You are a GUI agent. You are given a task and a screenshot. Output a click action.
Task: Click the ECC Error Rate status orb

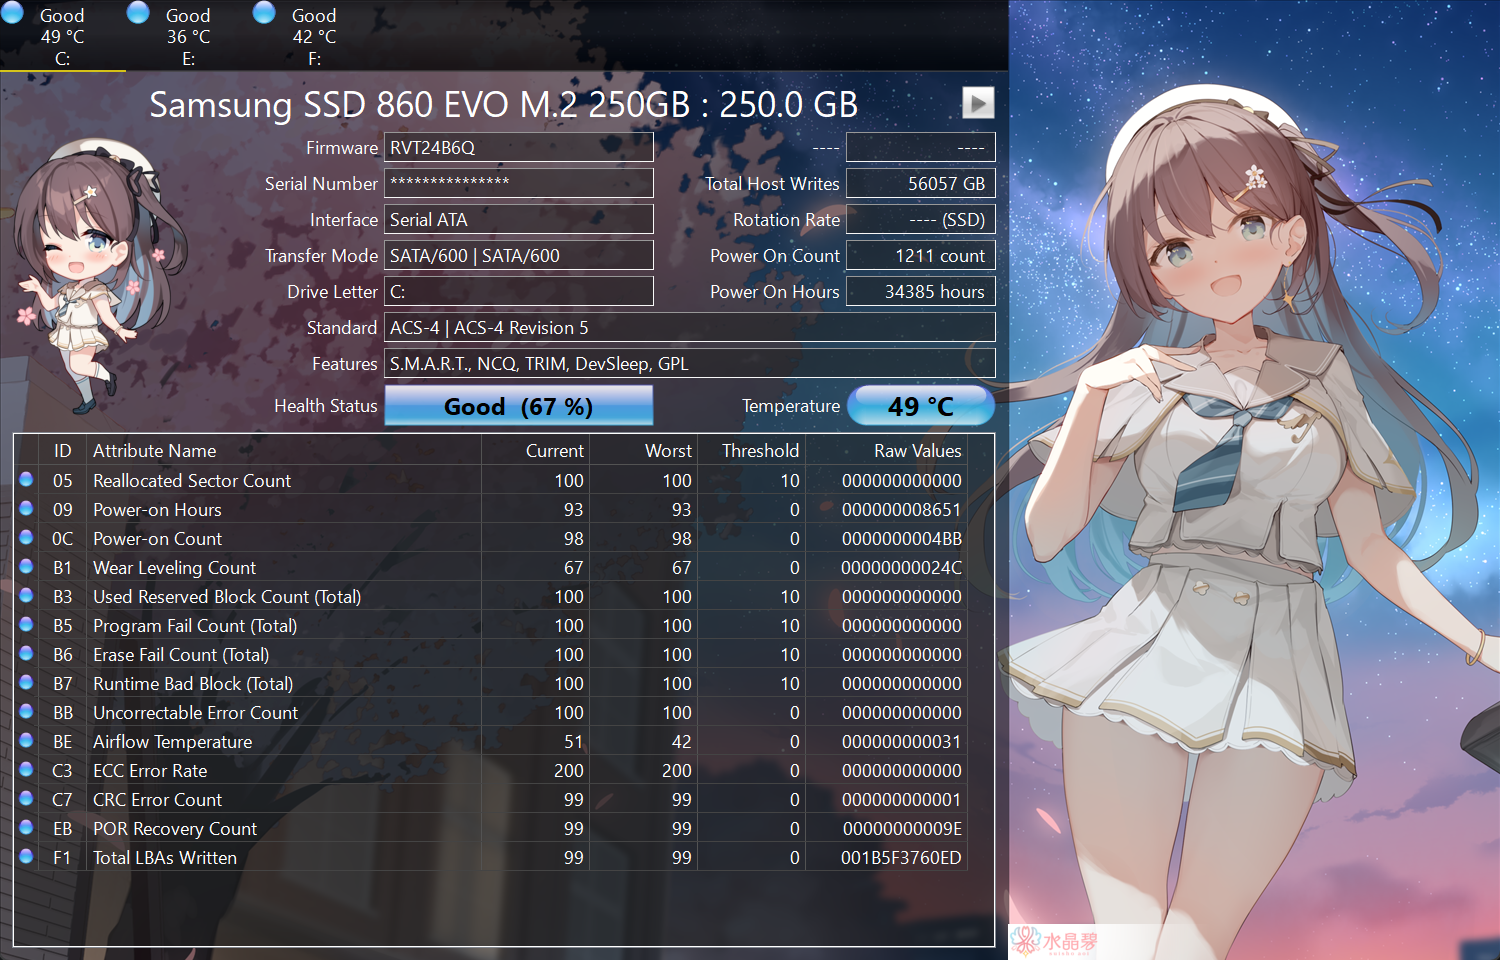(27, 769)
